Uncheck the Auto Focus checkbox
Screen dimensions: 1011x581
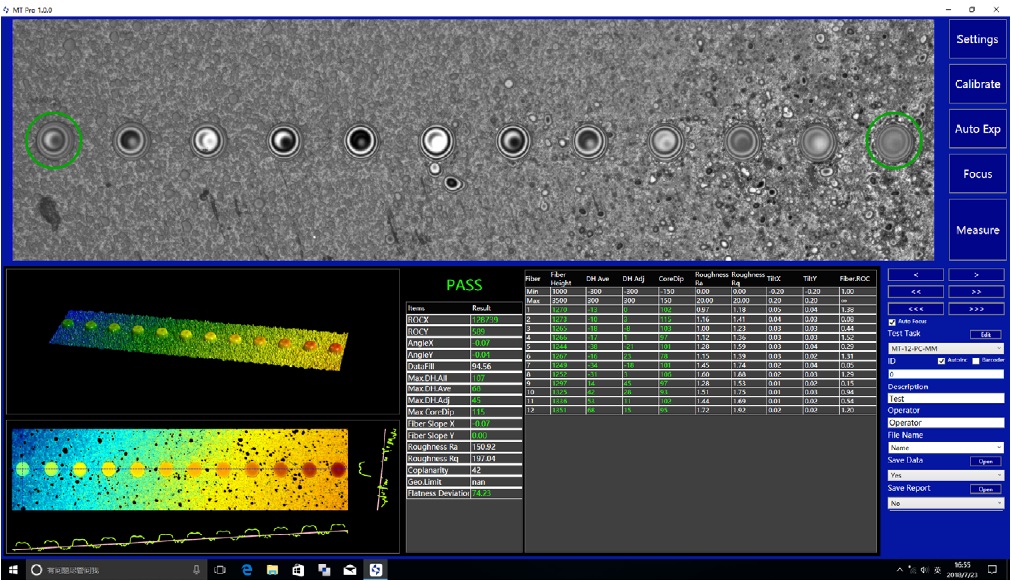[x=893, y=322]
